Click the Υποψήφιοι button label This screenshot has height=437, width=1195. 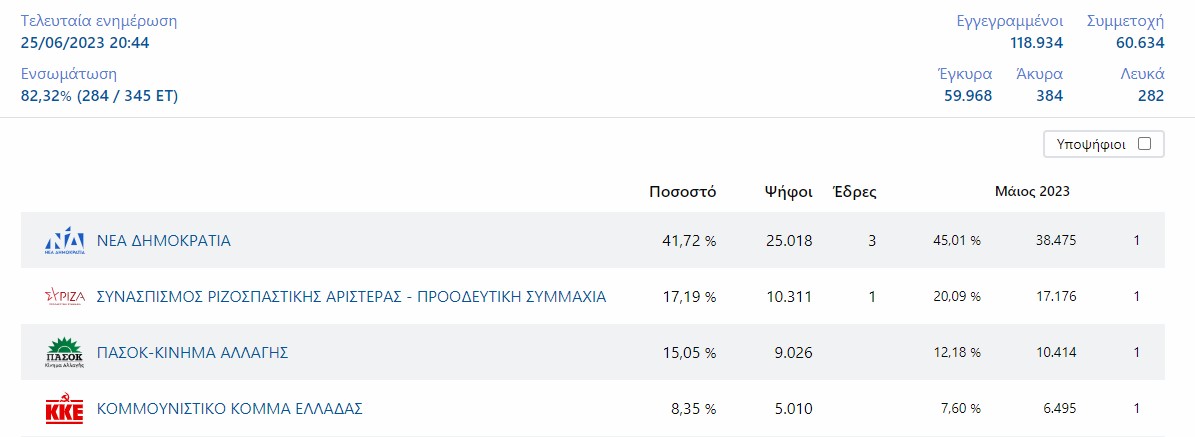[x=1091, y=144]
